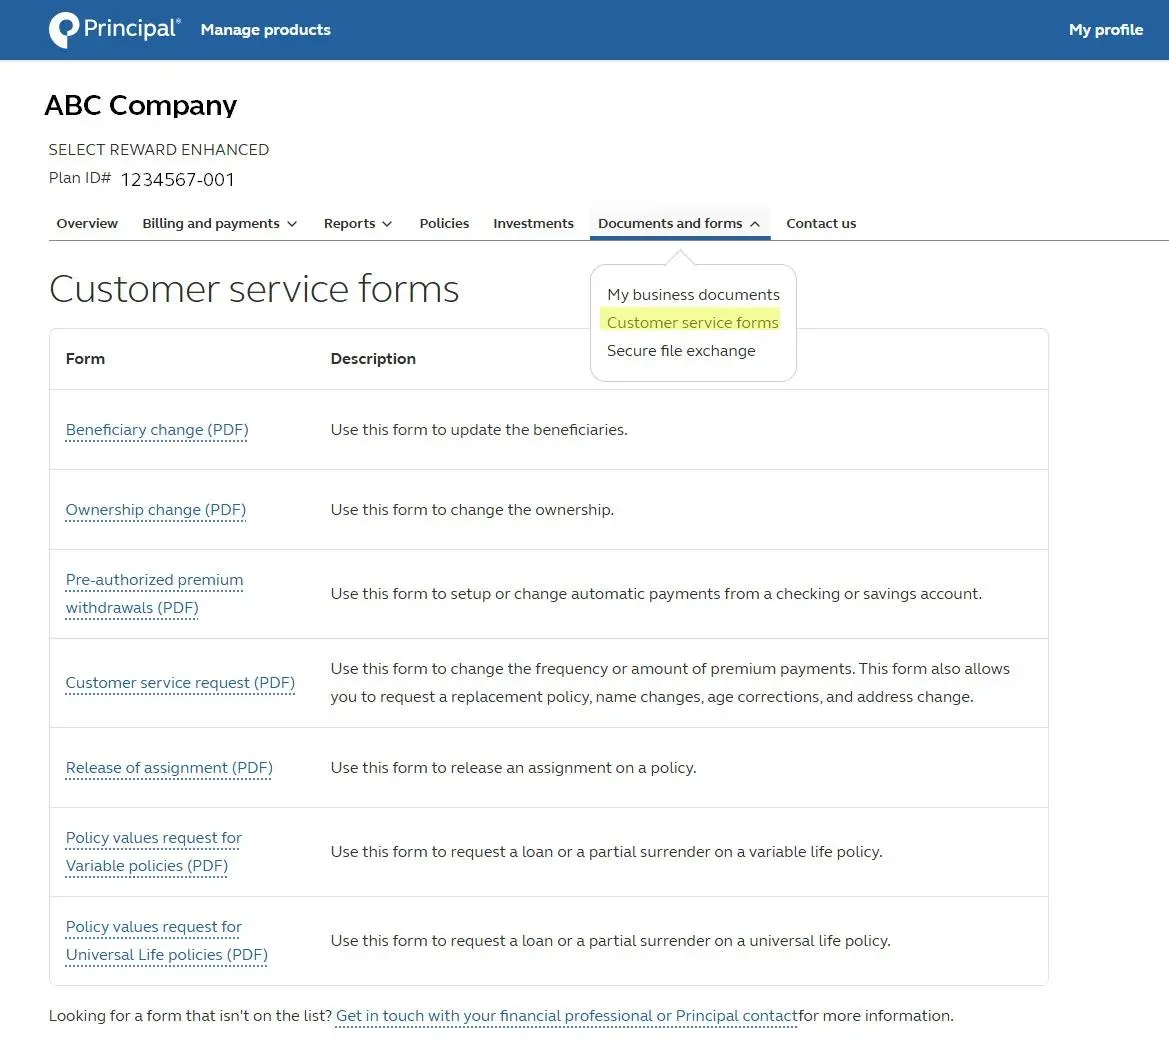Open Policy values request Universal Life PDF
1169x1052 pixels.
(166, 940)
